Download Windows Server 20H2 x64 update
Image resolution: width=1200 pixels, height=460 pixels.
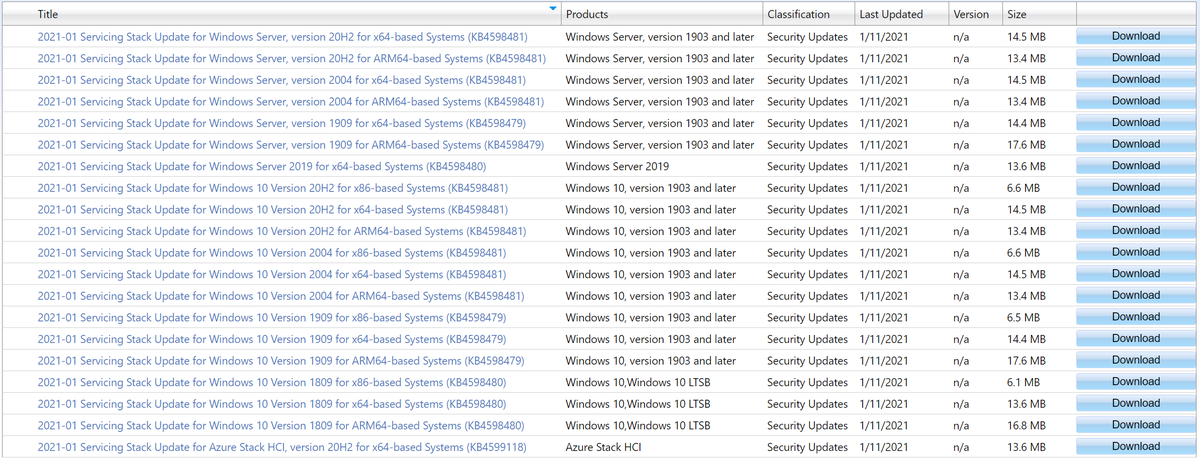coord(1136,36)
